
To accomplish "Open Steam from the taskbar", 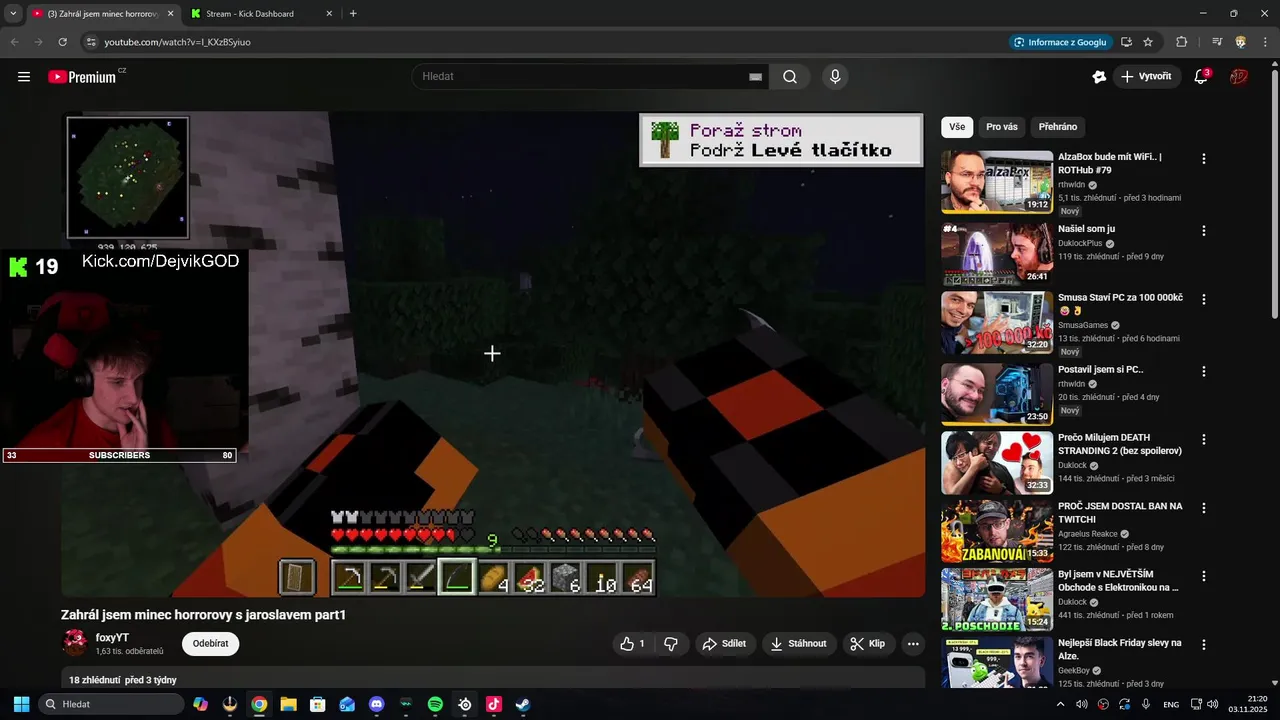I will click(x=523, y=704).
